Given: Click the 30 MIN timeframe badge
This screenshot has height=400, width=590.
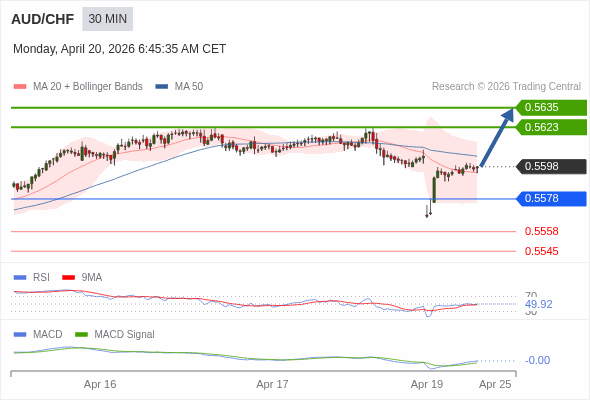Looking at the screenshot, I should (108, 19).
